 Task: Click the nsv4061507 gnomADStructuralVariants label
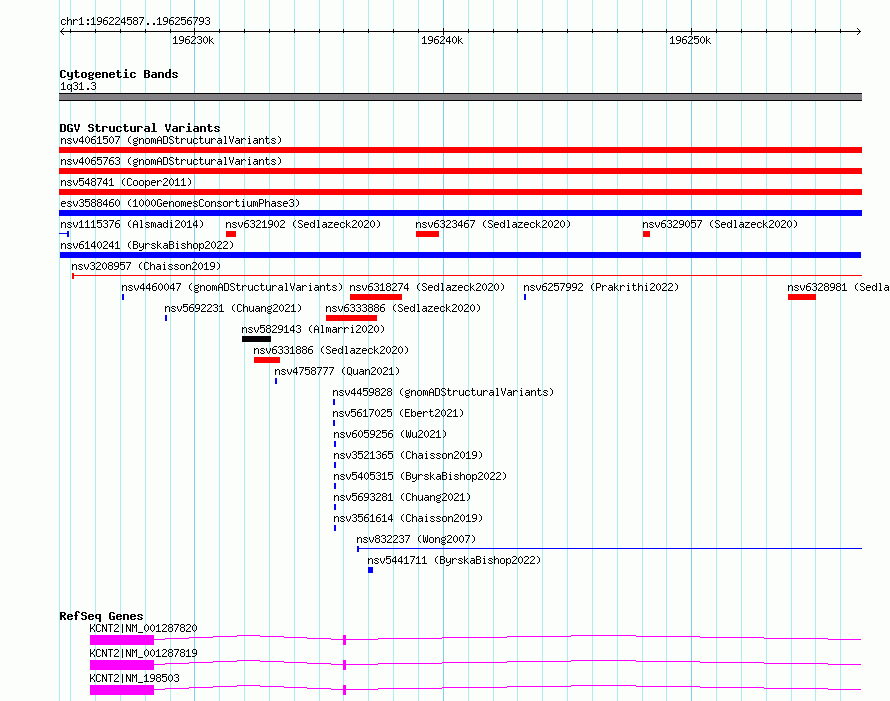point(171,140)
